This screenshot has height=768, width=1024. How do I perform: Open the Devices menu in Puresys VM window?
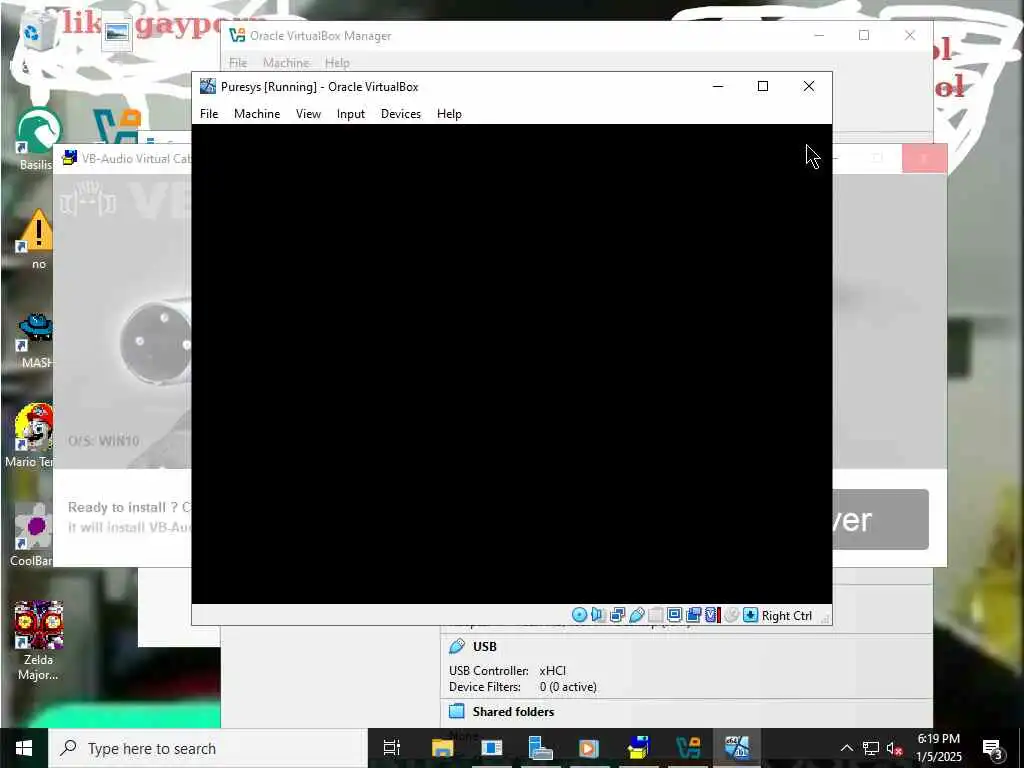pos(400,114)
